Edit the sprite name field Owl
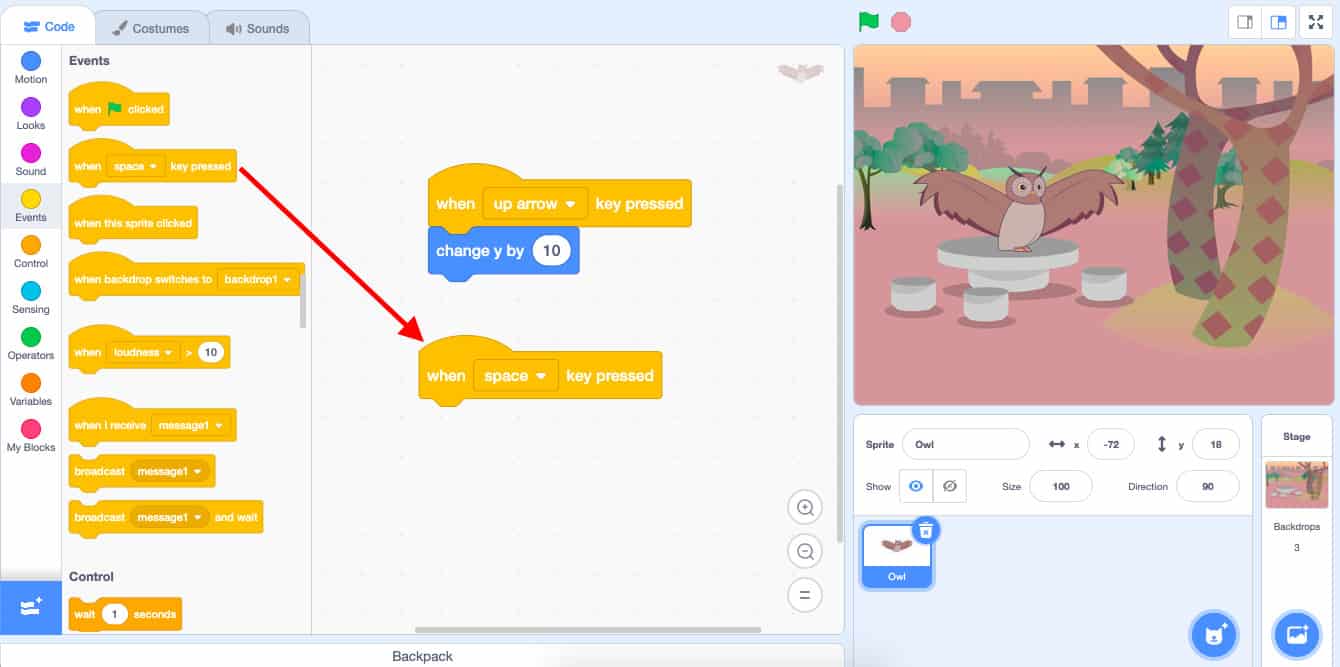This screenshot has height=667, width=1340. click(965, 444)
